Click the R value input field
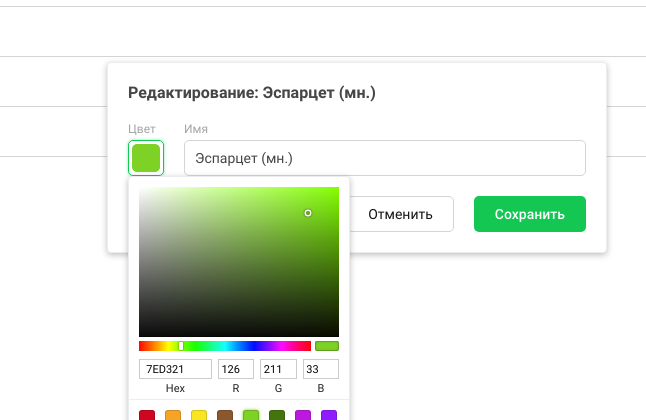The width and height of the screenshot is (646, 420). pos(236,369)
